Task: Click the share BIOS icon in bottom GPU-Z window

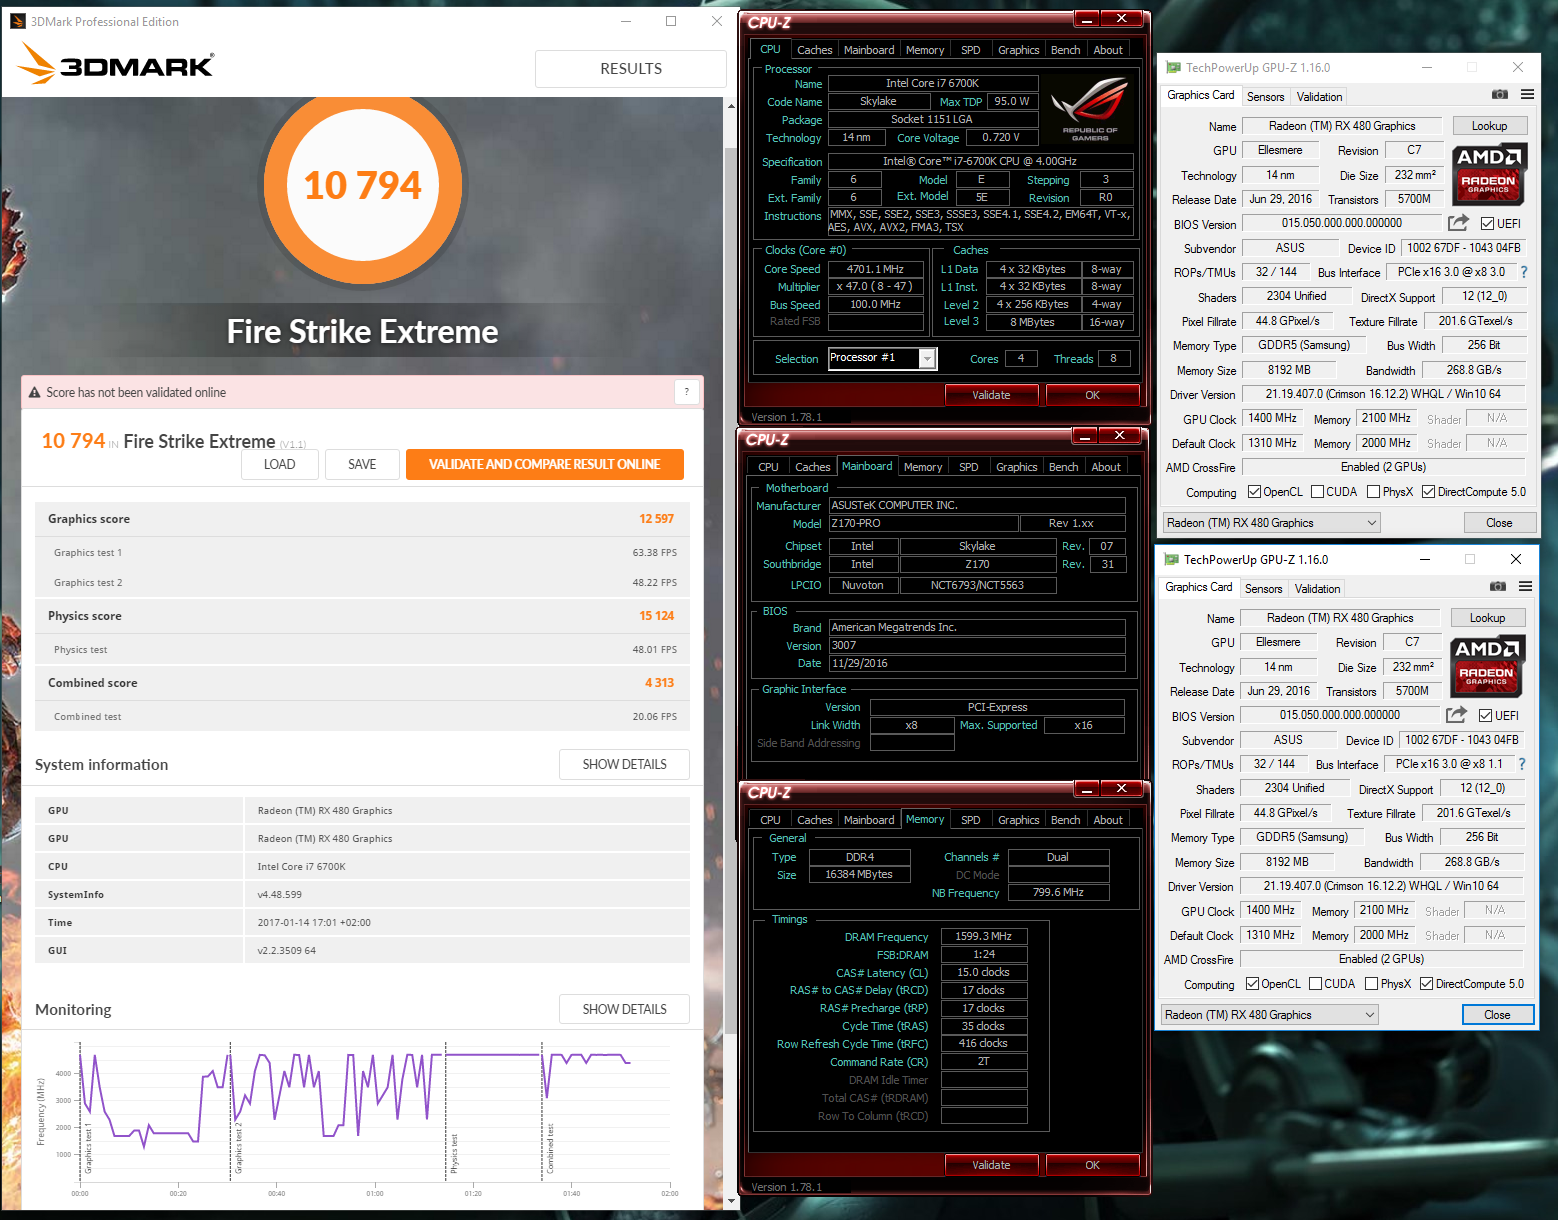Action: (1456, 715)
